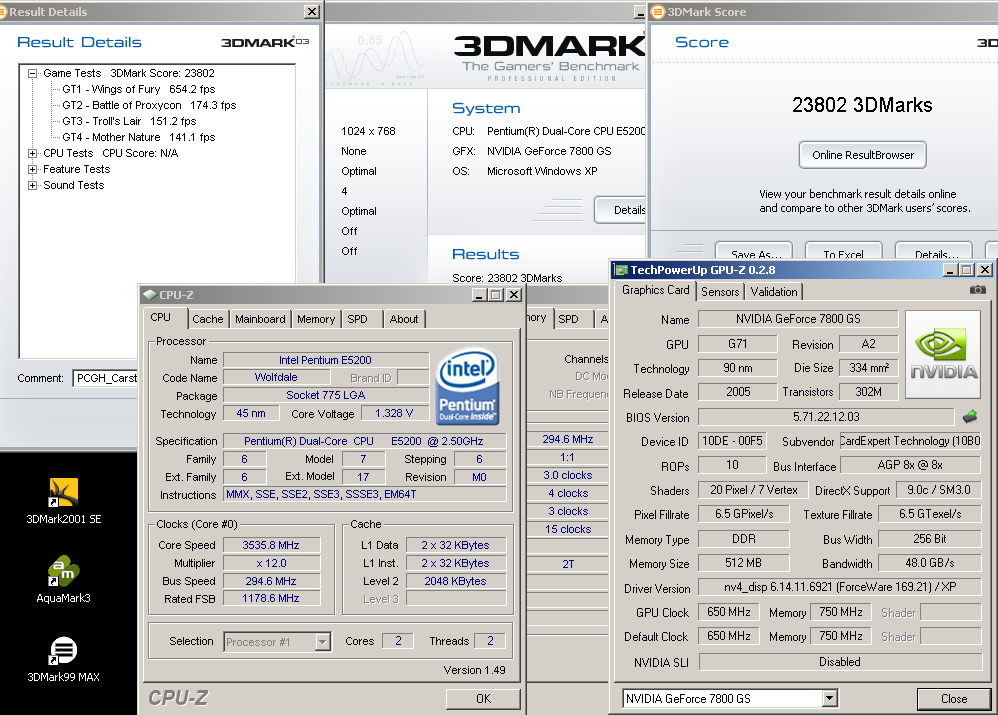Screen dimensions: 998x716
Task: Expand the Feature Tests tree node
Action: pyautogui.click(x=32, y=169)
